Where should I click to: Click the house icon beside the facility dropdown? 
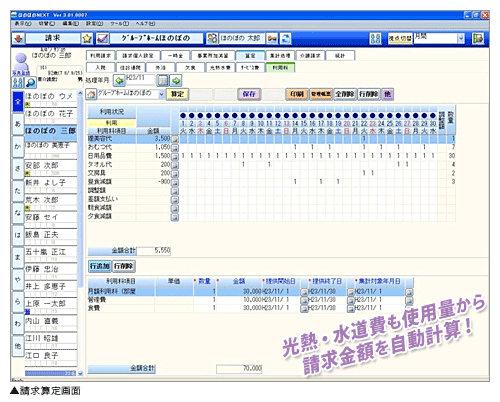pyautogui.click(x=91, y=95)
